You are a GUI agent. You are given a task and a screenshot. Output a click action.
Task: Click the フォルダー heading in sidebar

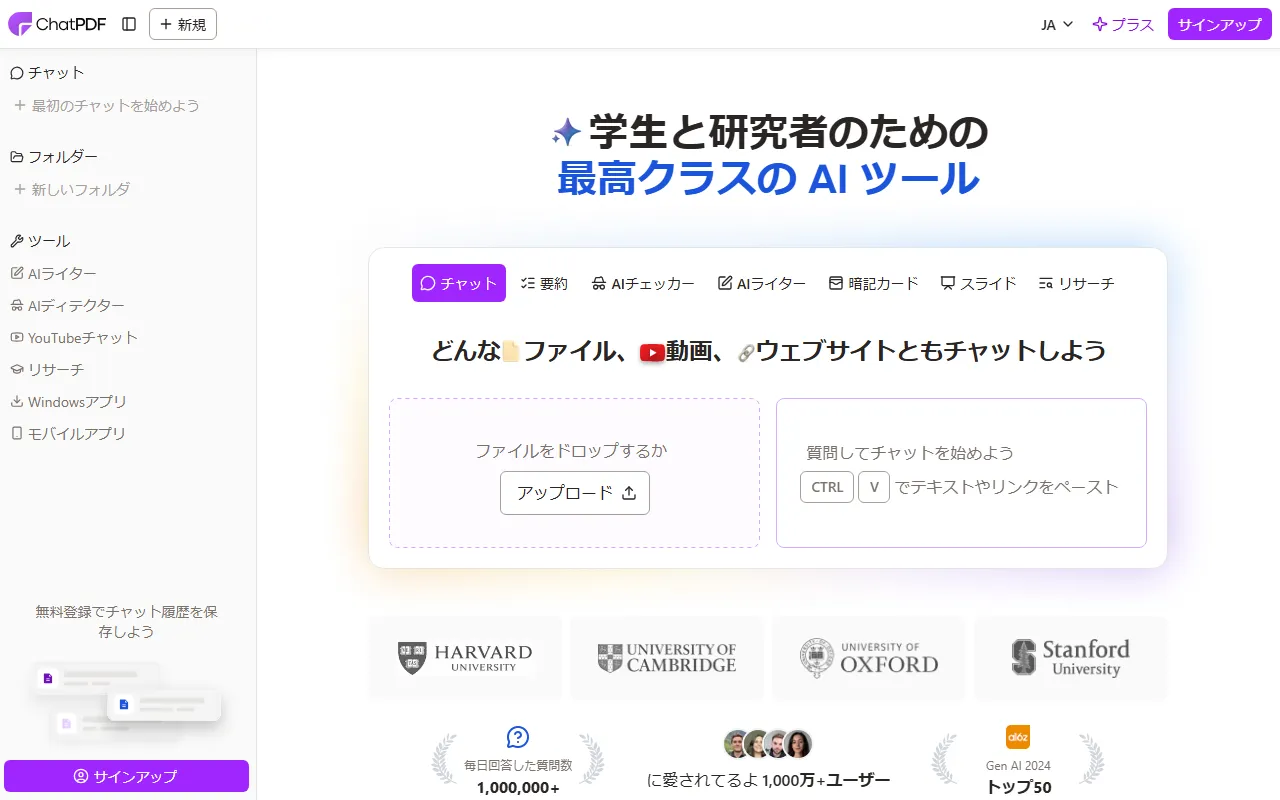click(x=54, y=156)
